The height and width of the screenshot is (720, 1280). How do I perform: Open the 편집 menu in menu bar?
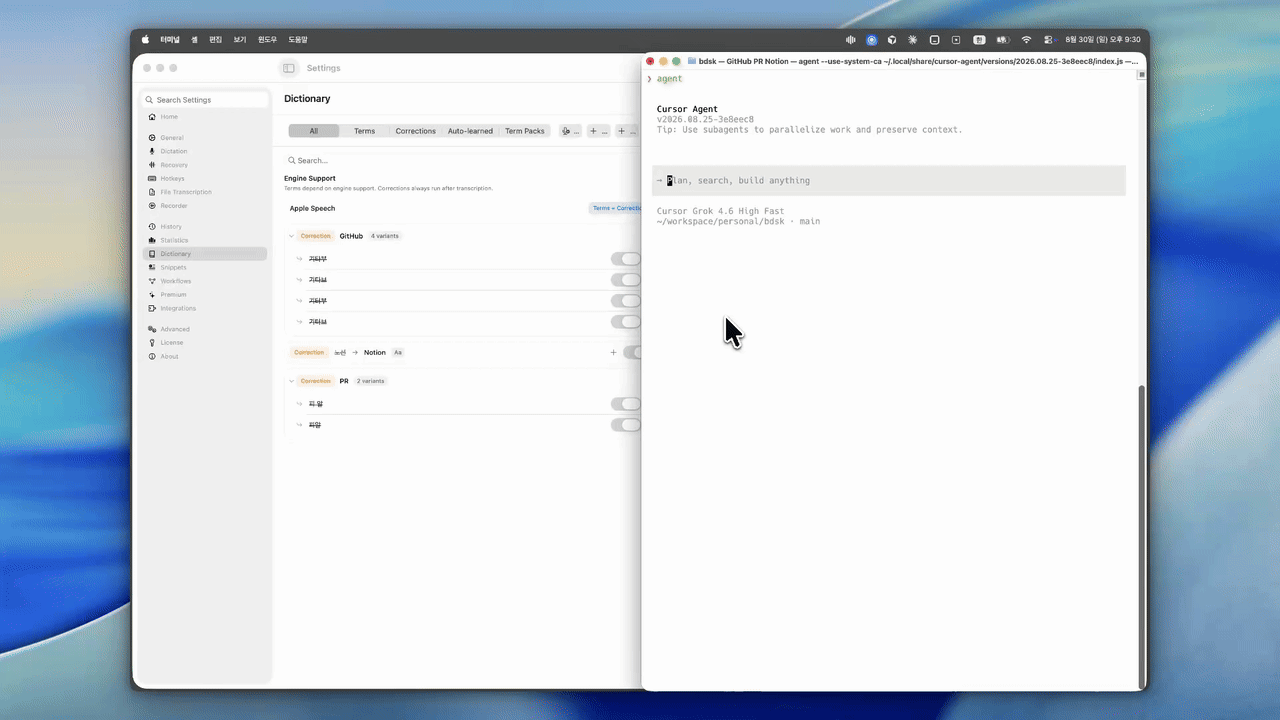(x=215, y=40)
